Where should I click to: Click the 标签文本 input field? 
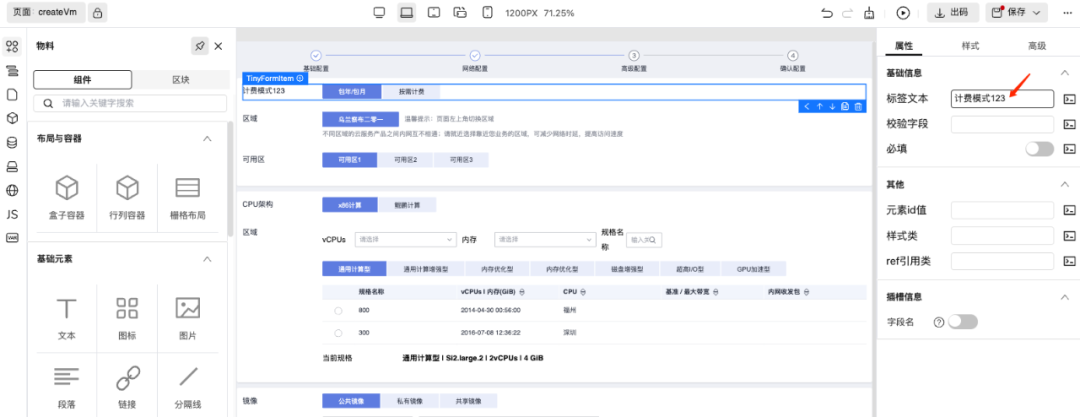[x=1001, y=98]
